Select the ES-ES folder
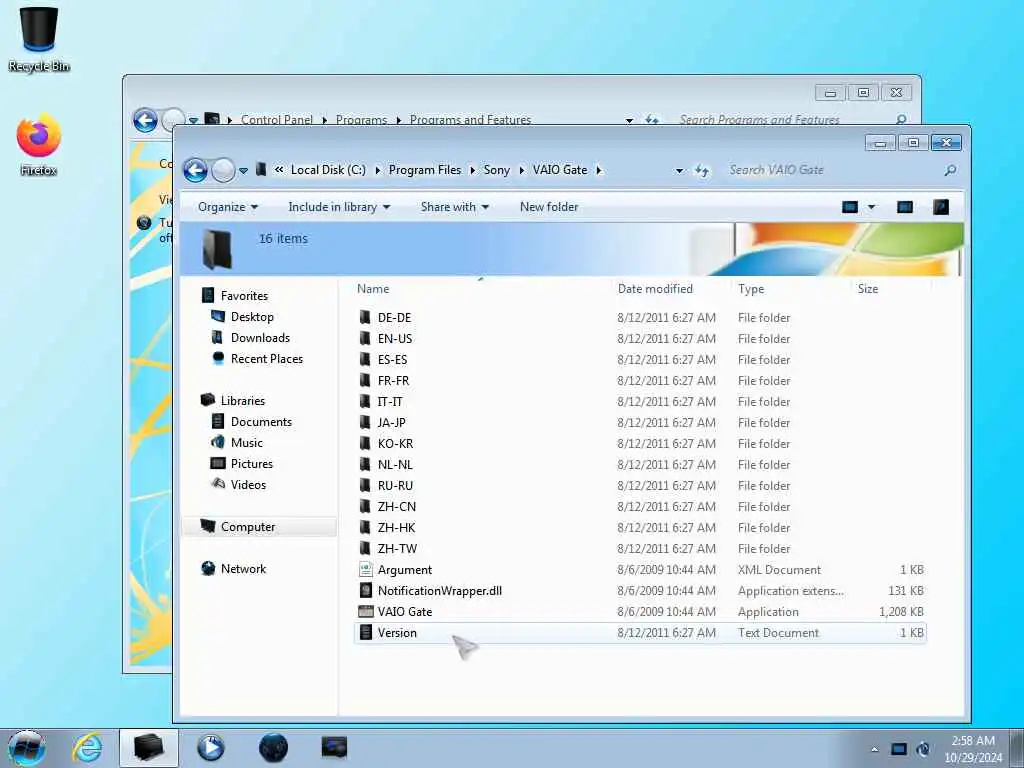Viewport: 1024px width, 768px height. [392, 359]
